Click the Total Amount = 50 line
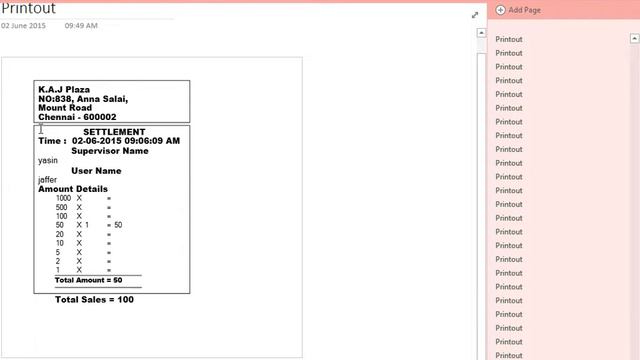The width and height of the screenshot is (640, 360). point(89,280)
